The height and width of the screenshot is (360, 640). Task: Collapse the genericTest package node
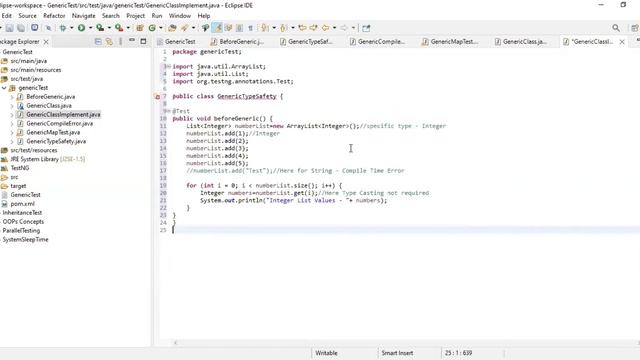pos(4,88)
